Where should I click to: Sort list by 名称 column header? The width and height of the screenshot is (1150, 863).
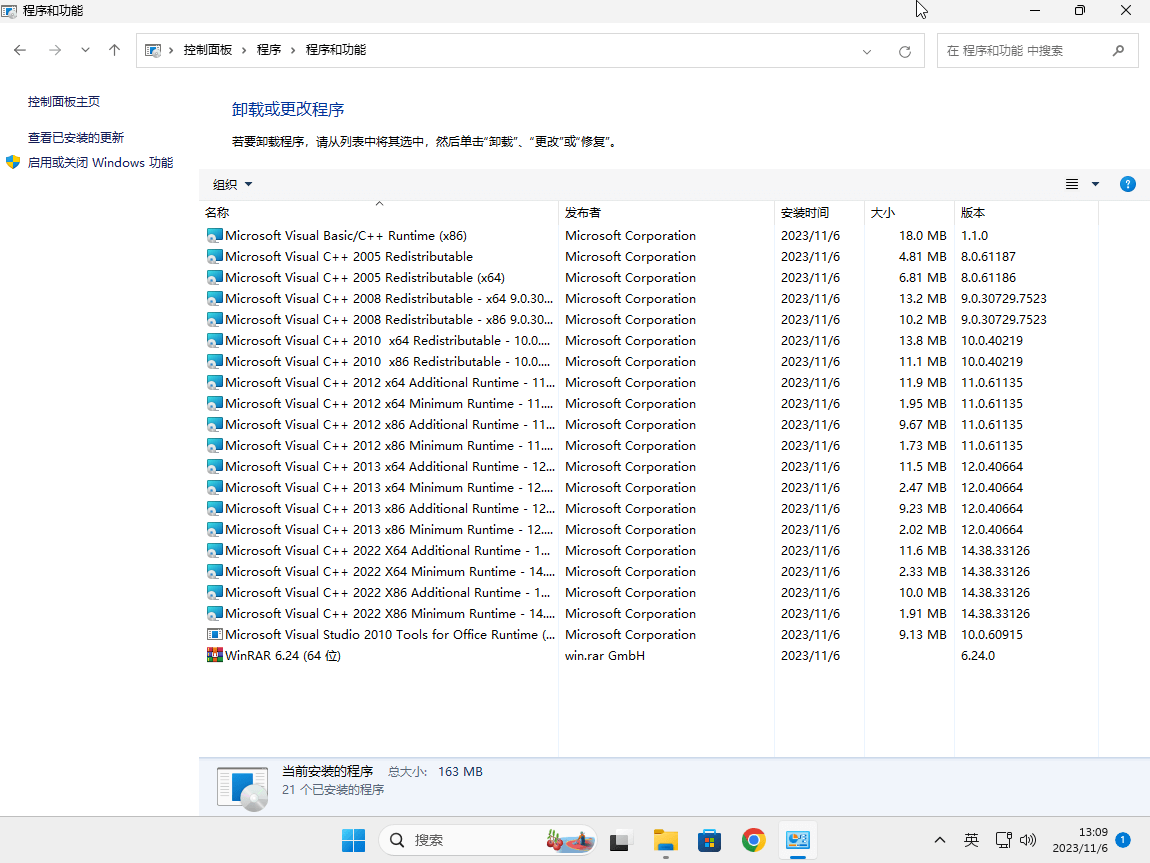click(x=378, y=212)
